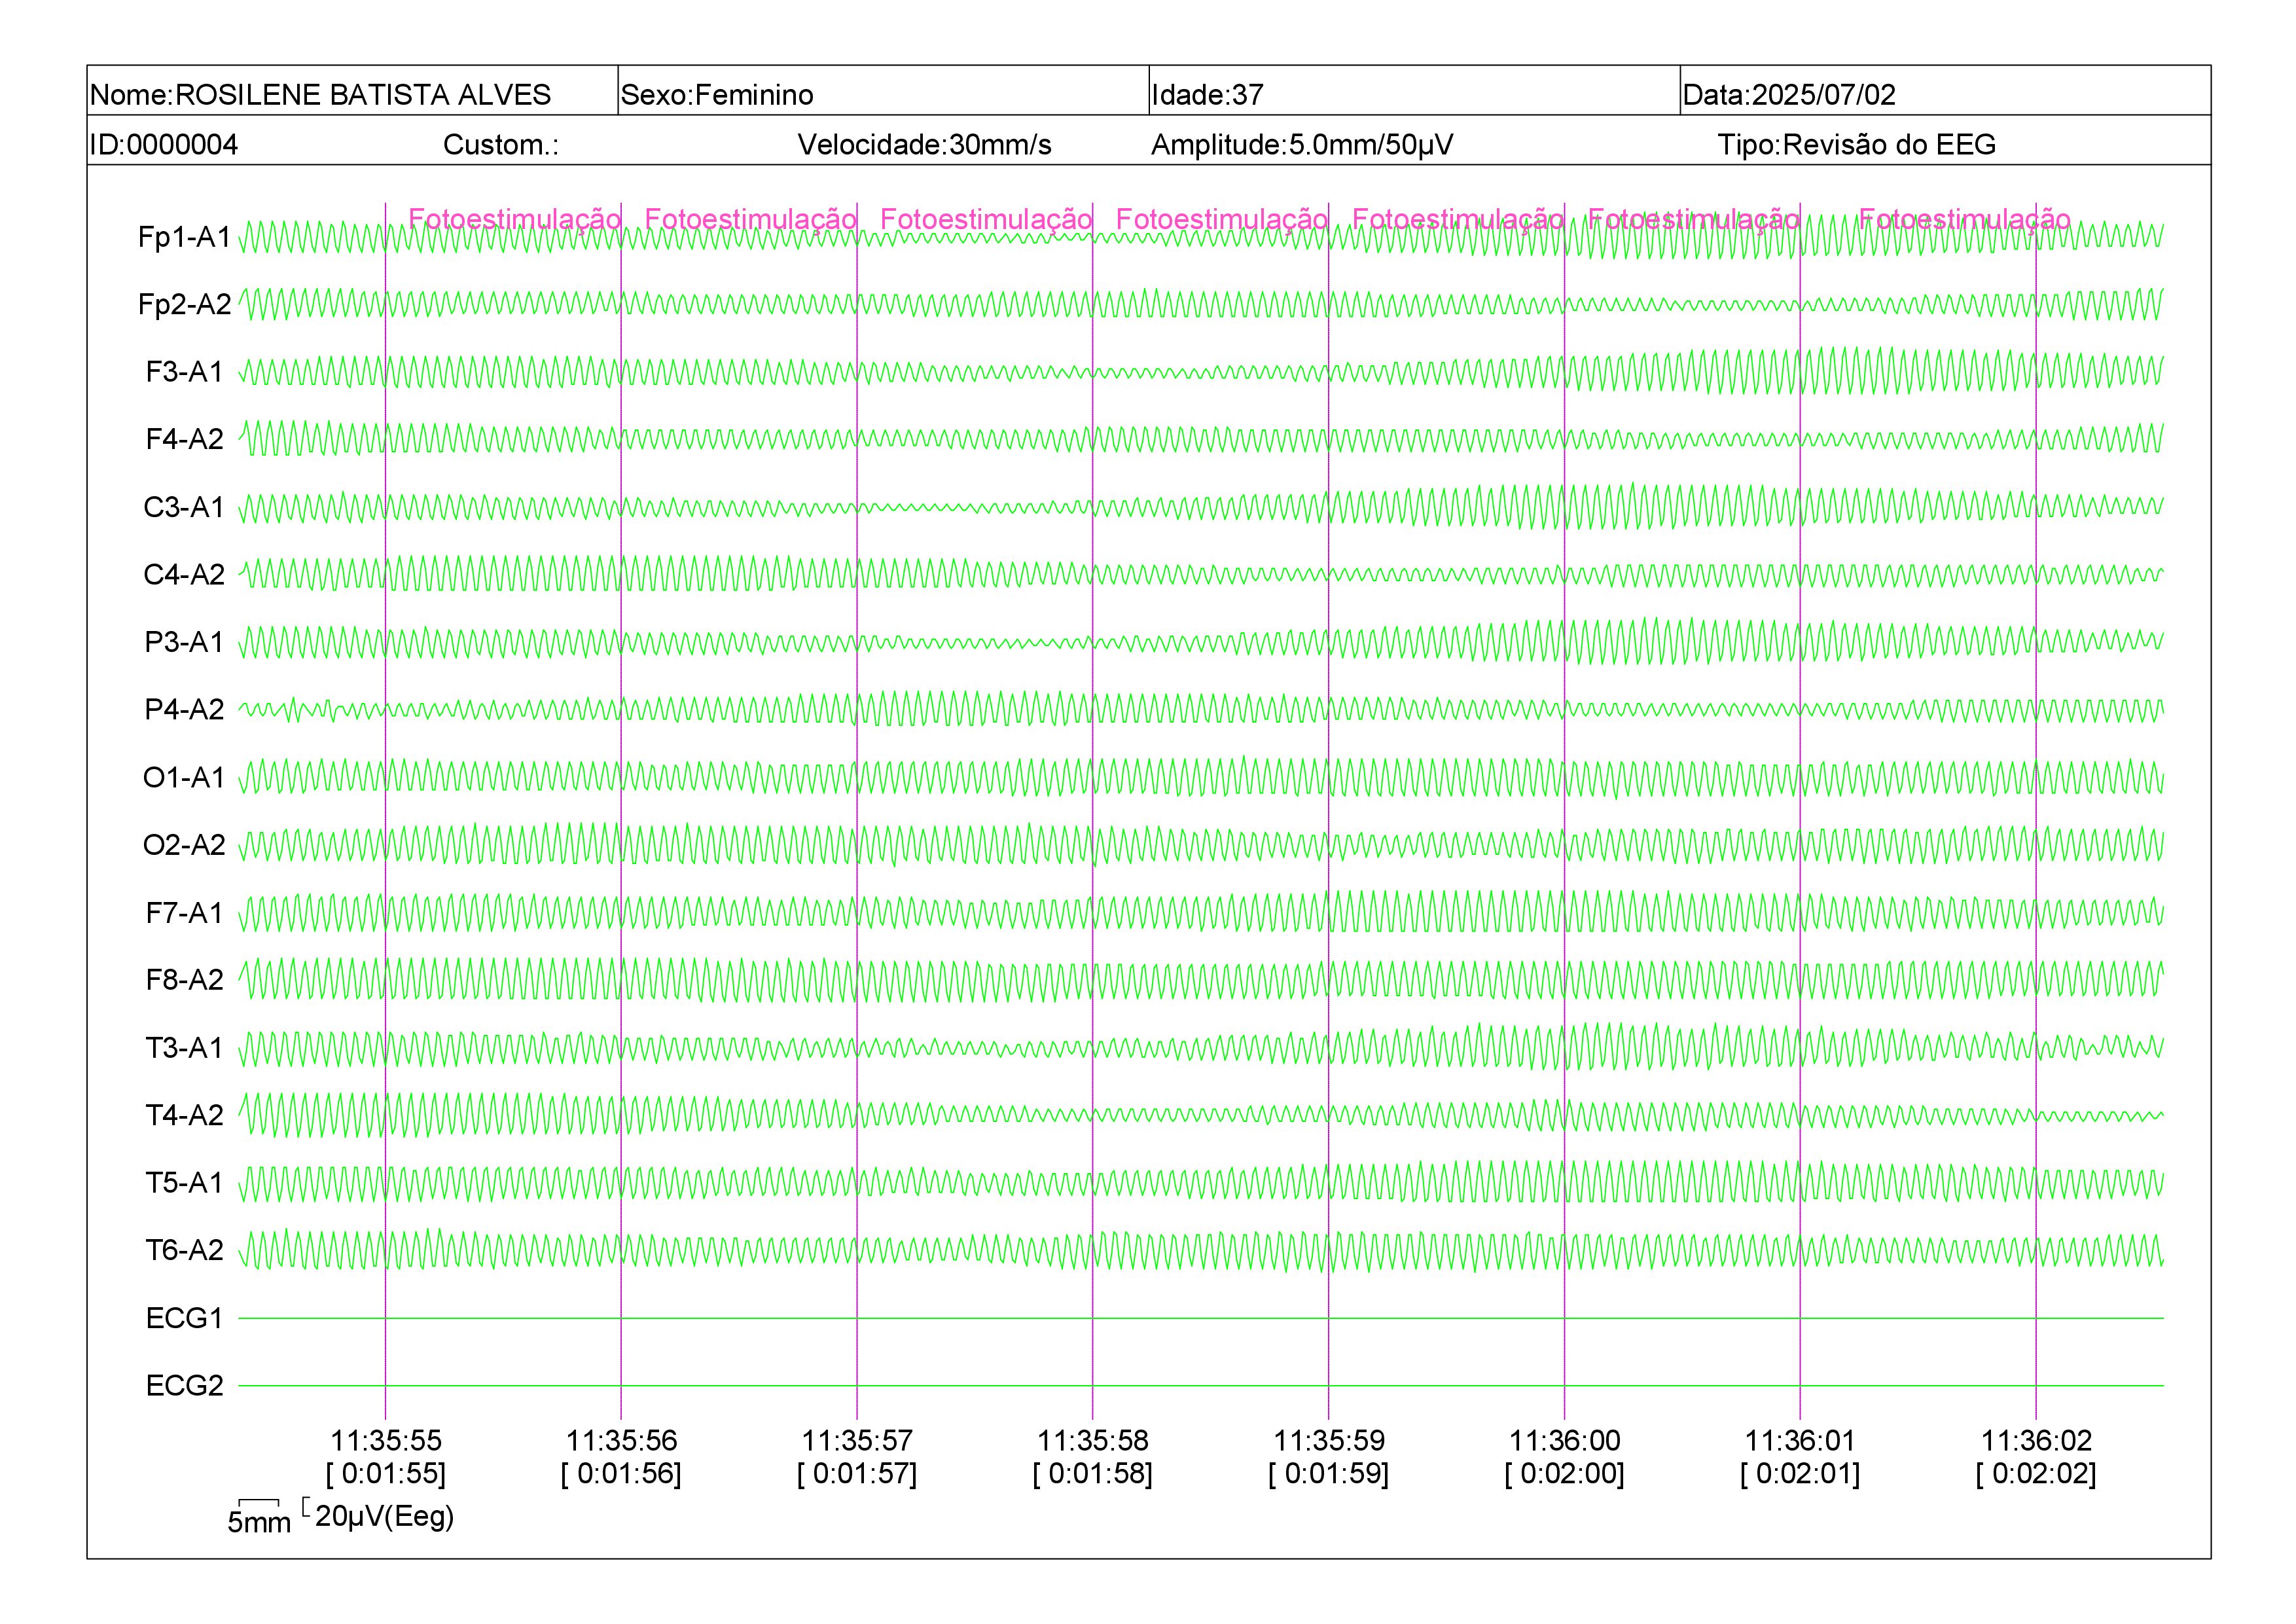Click the 11:35:59 time label

(x=1329, y=1441)
